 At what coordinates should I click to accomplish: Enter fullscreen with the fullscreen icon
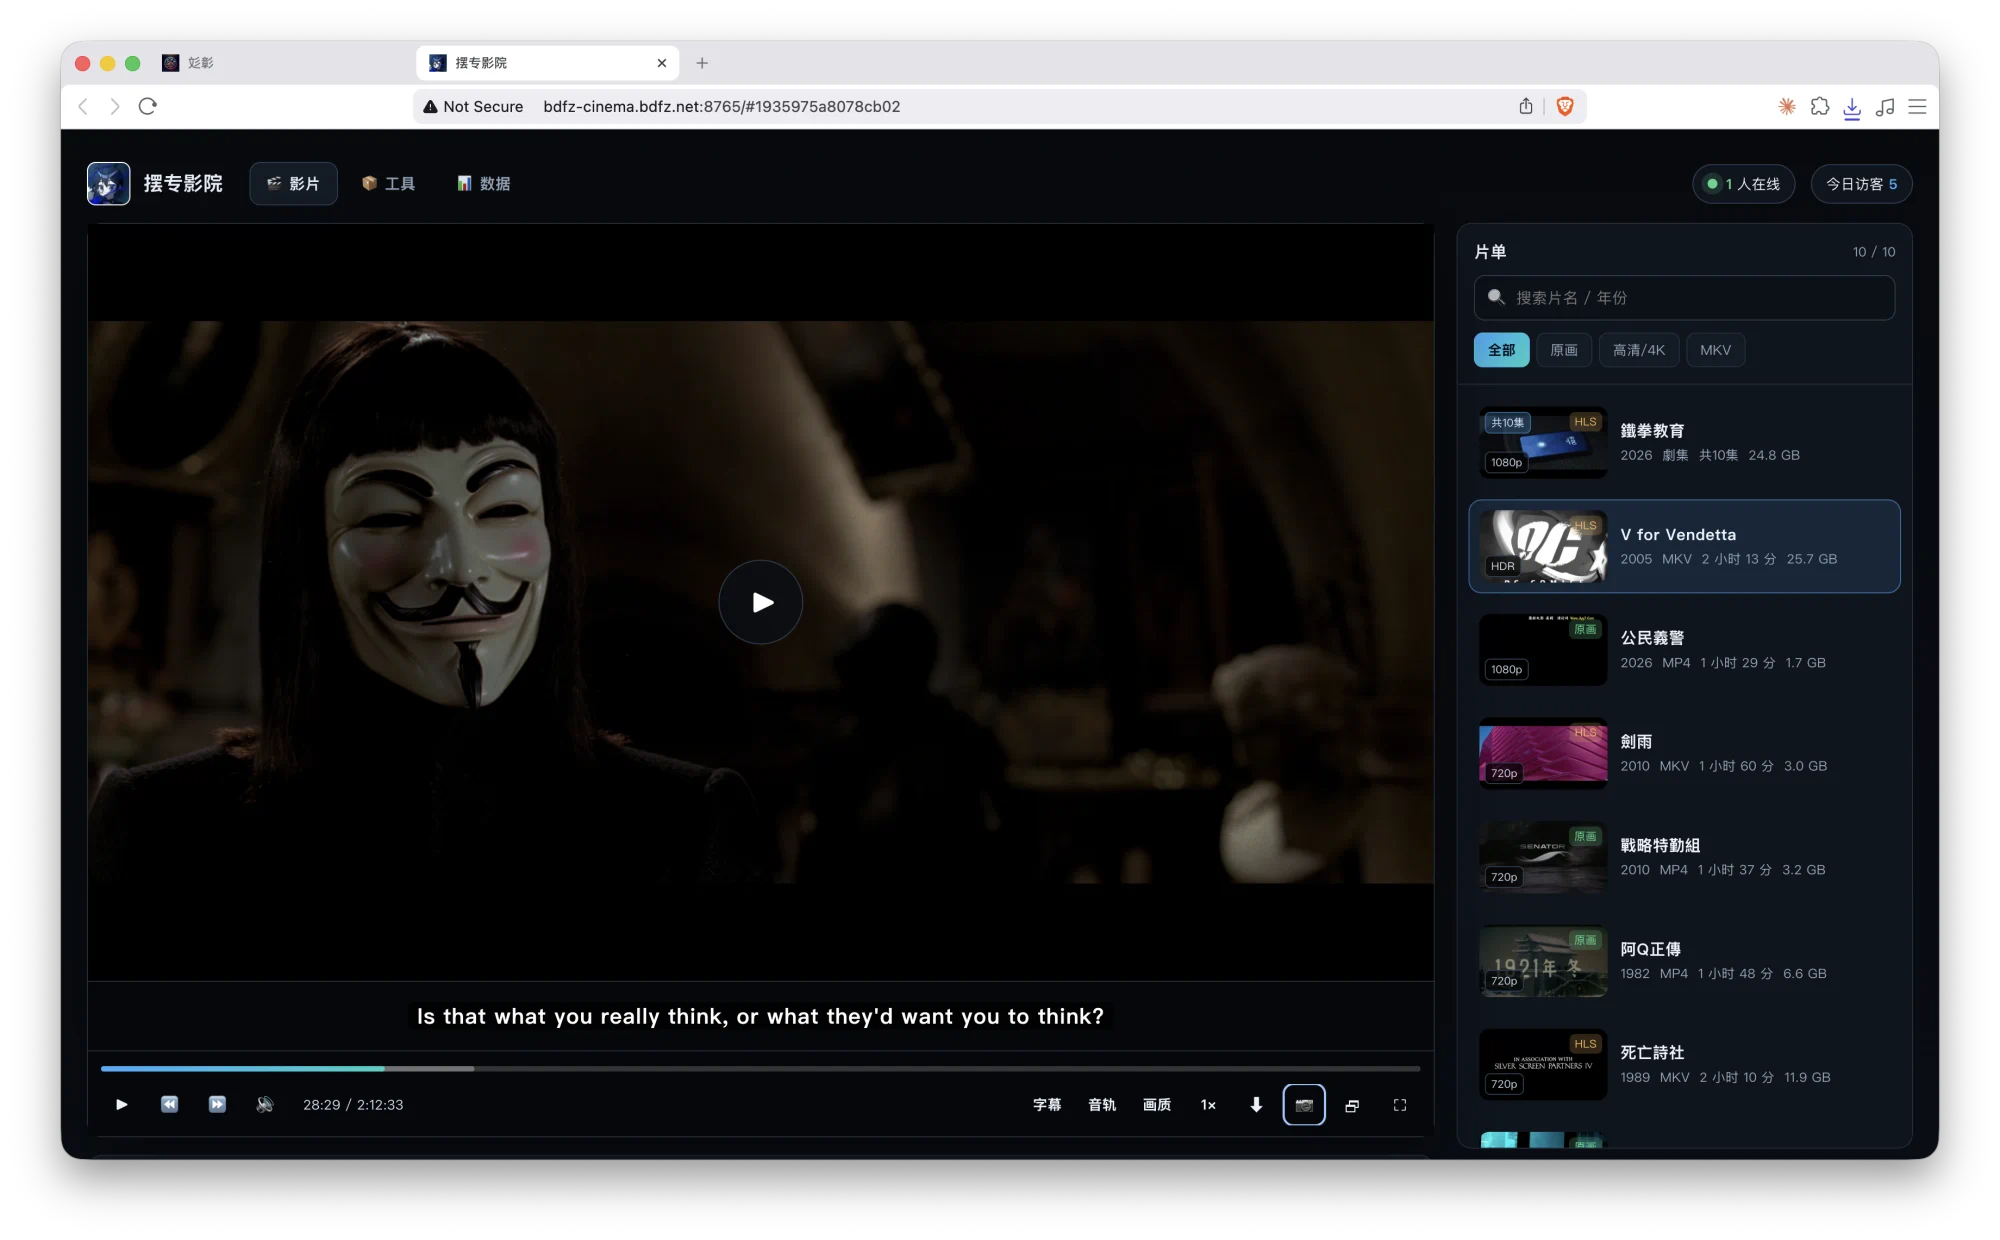(1400, 1105)
